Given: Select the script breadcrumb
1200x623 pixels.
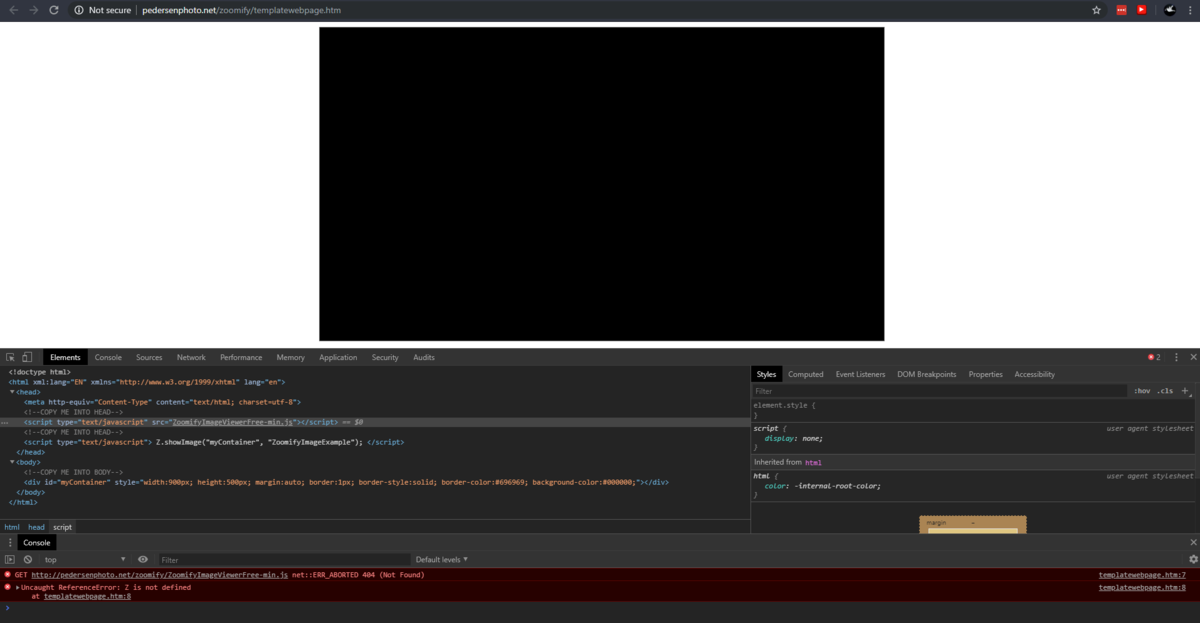Looking at the screenshot, I should point(62,527).
